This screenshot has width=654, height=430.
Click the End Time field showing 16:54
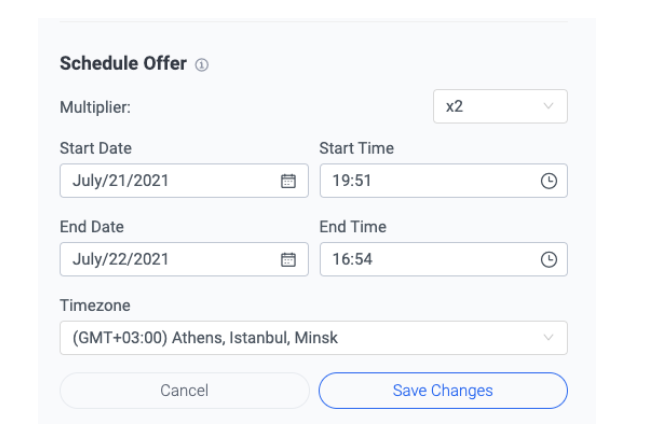click(x=444, y=259)
